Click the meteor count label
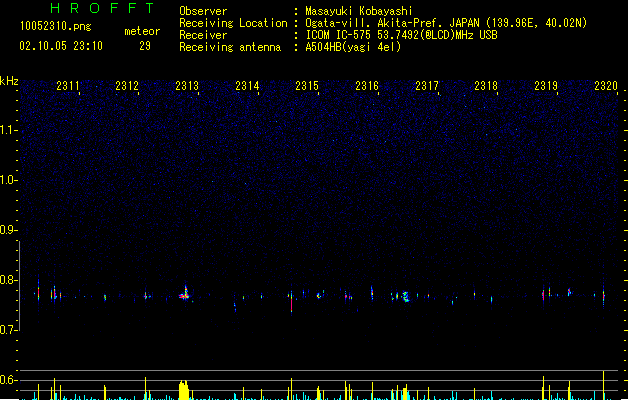This screenshot has width=629, height=400. pos(142,31)
